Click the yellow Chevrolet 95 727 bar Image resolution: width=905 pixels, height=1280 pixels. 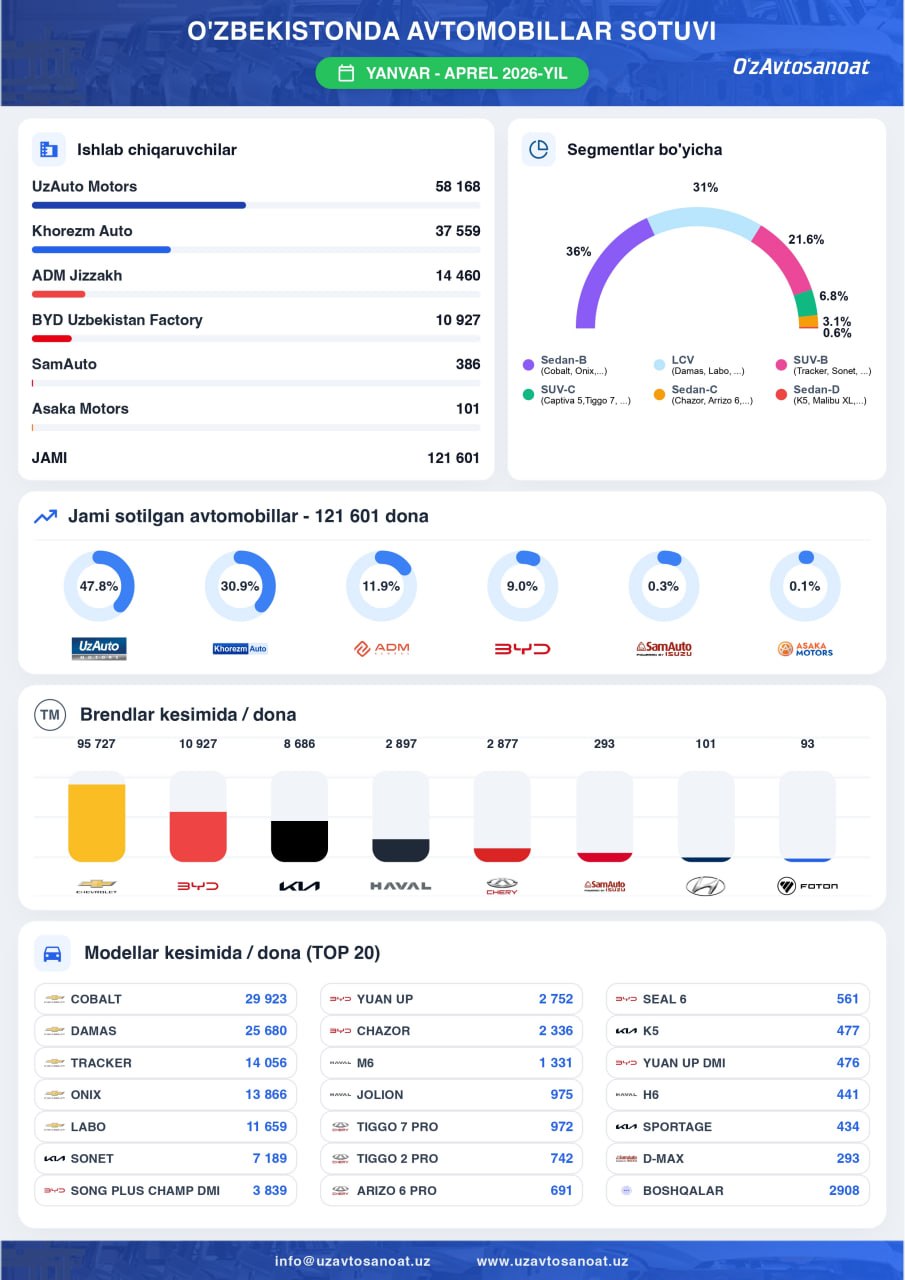[97, 823]
